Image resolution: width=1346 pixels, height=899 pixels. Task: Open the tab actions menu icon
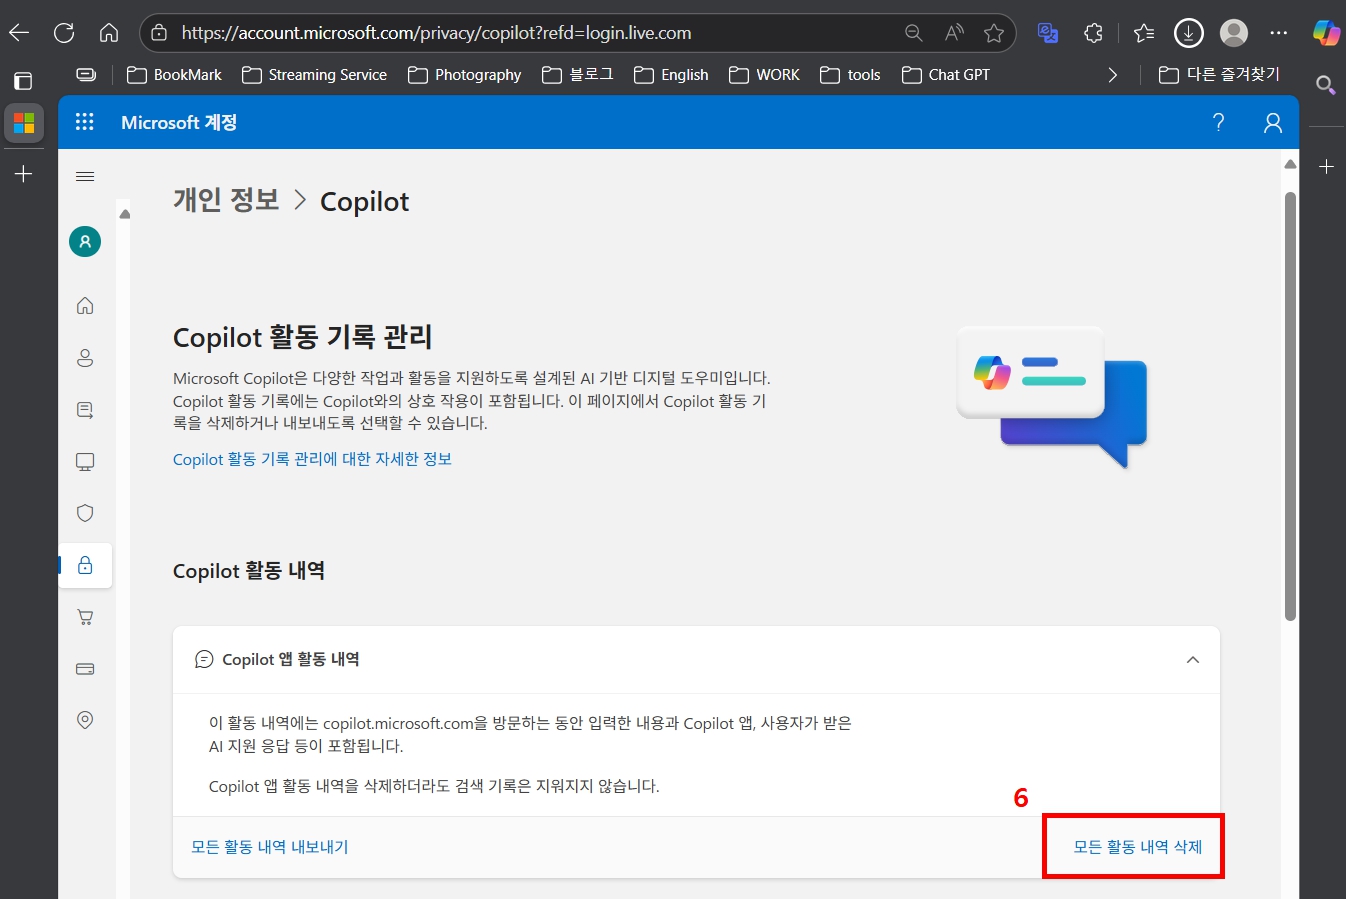[23, 81]
